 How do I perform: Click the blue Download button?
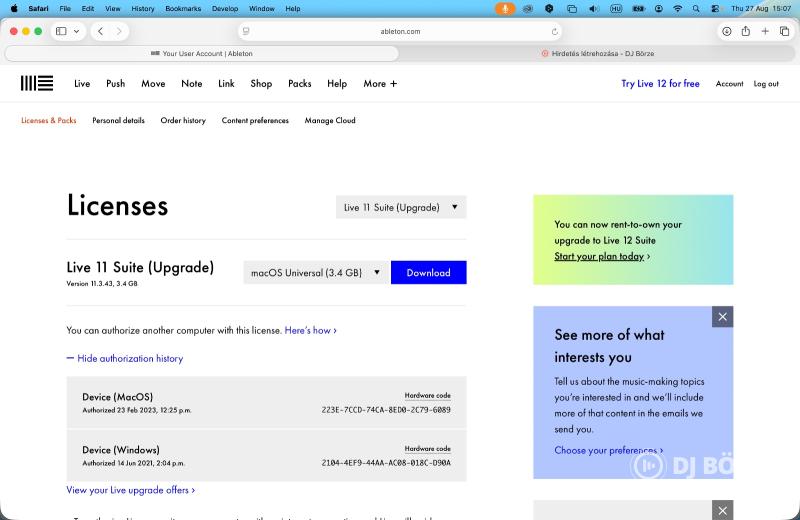[x=429, y=273]
